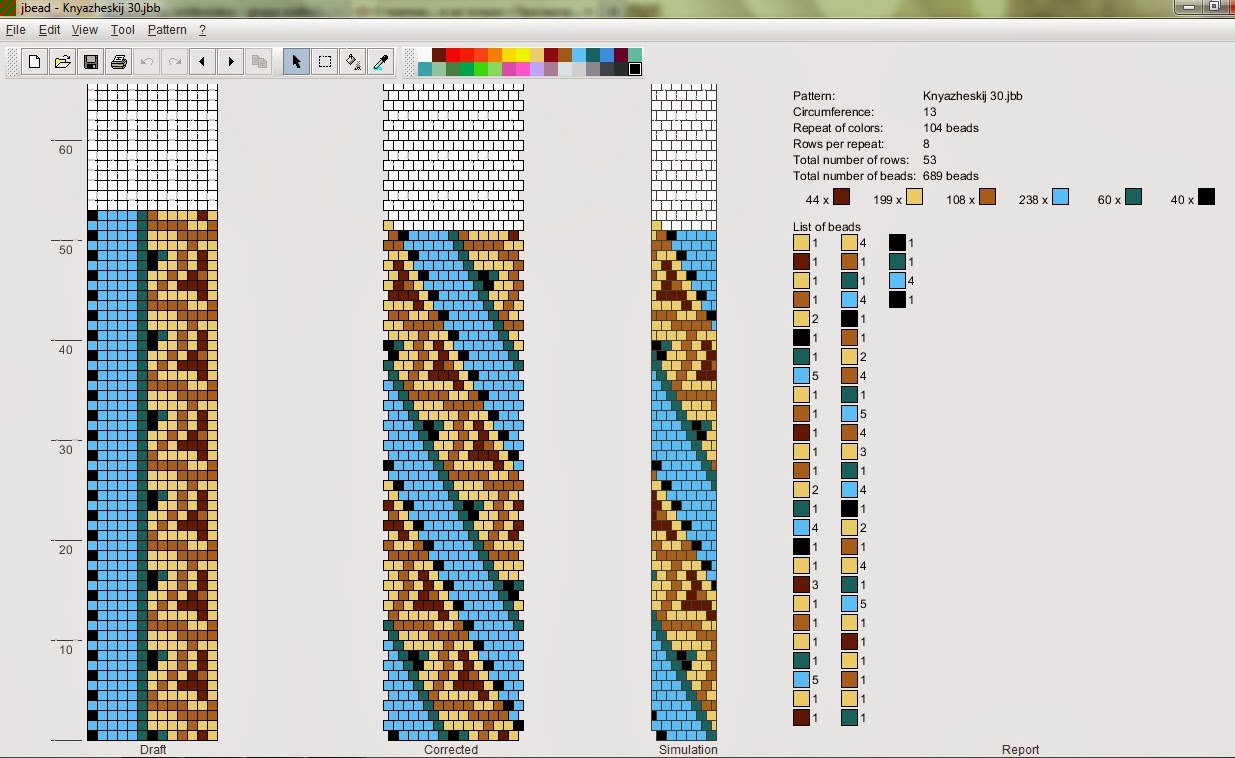Pick the eyedropper color picker tool
Image resolution: width=1235 pixels, height=758 pixels.
[x=381, y=62]
